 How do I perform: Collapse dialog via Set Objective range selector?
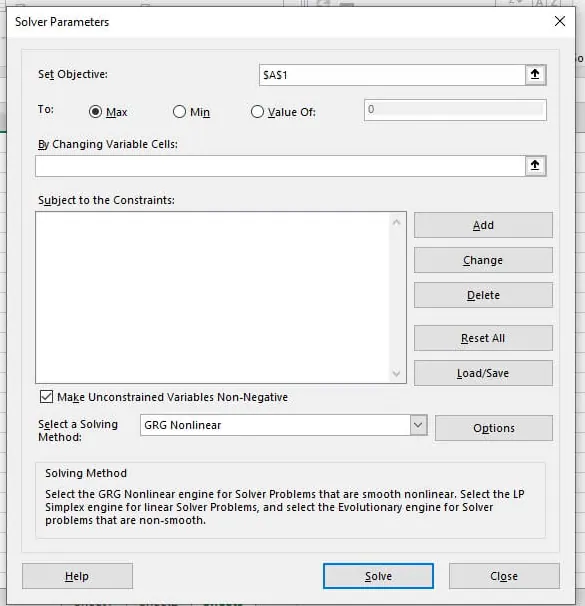pos(535,75)
